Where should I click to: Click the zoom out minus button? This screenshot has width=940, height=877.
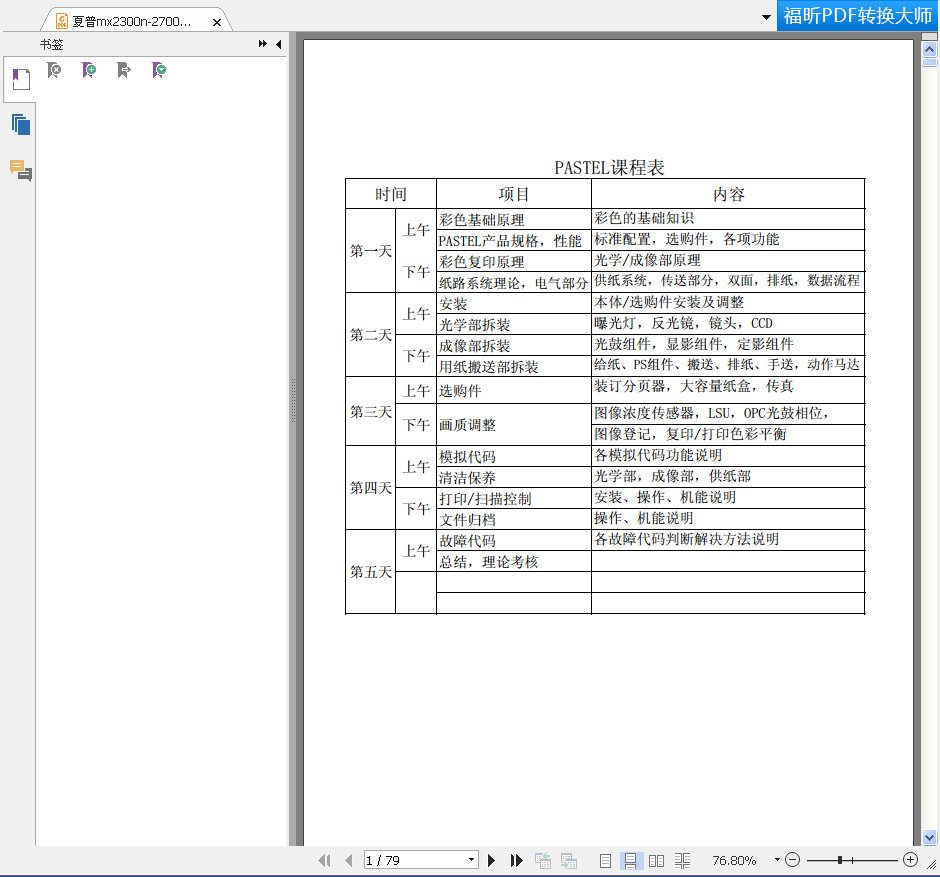pos(793,860)
